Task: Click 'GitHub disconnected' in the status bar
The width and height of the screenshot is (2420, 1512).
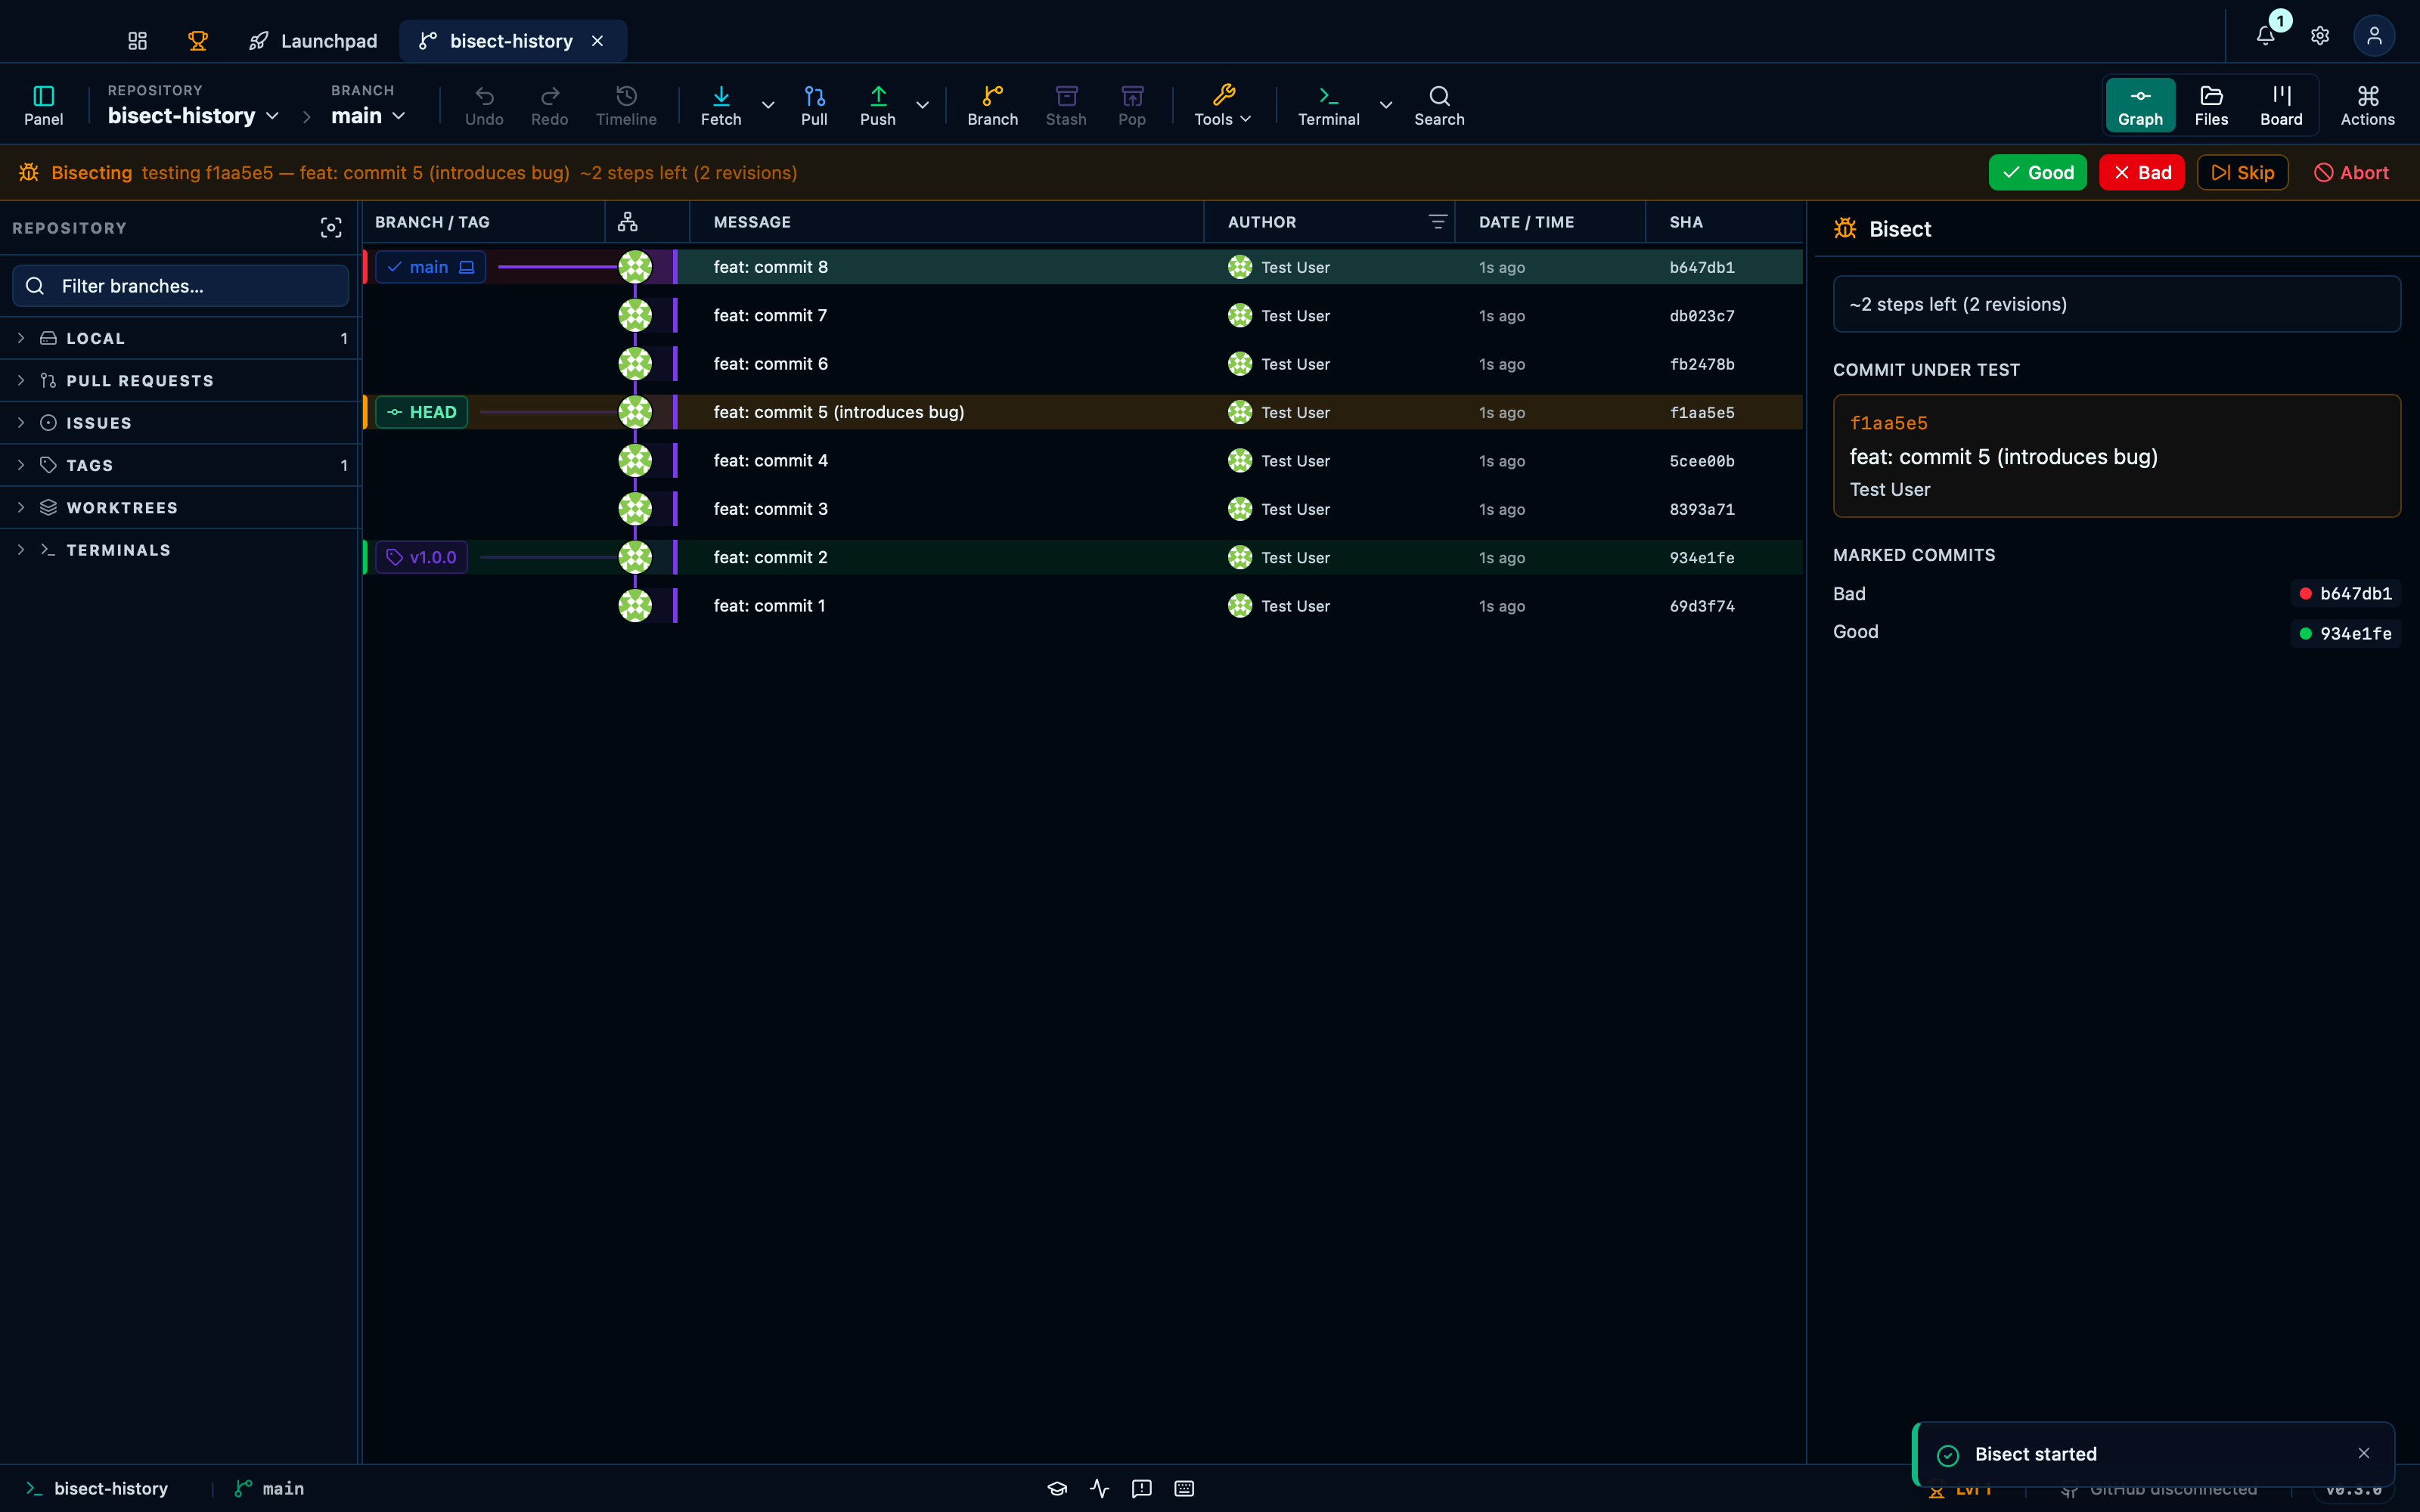Action: click(2160, 1489)
